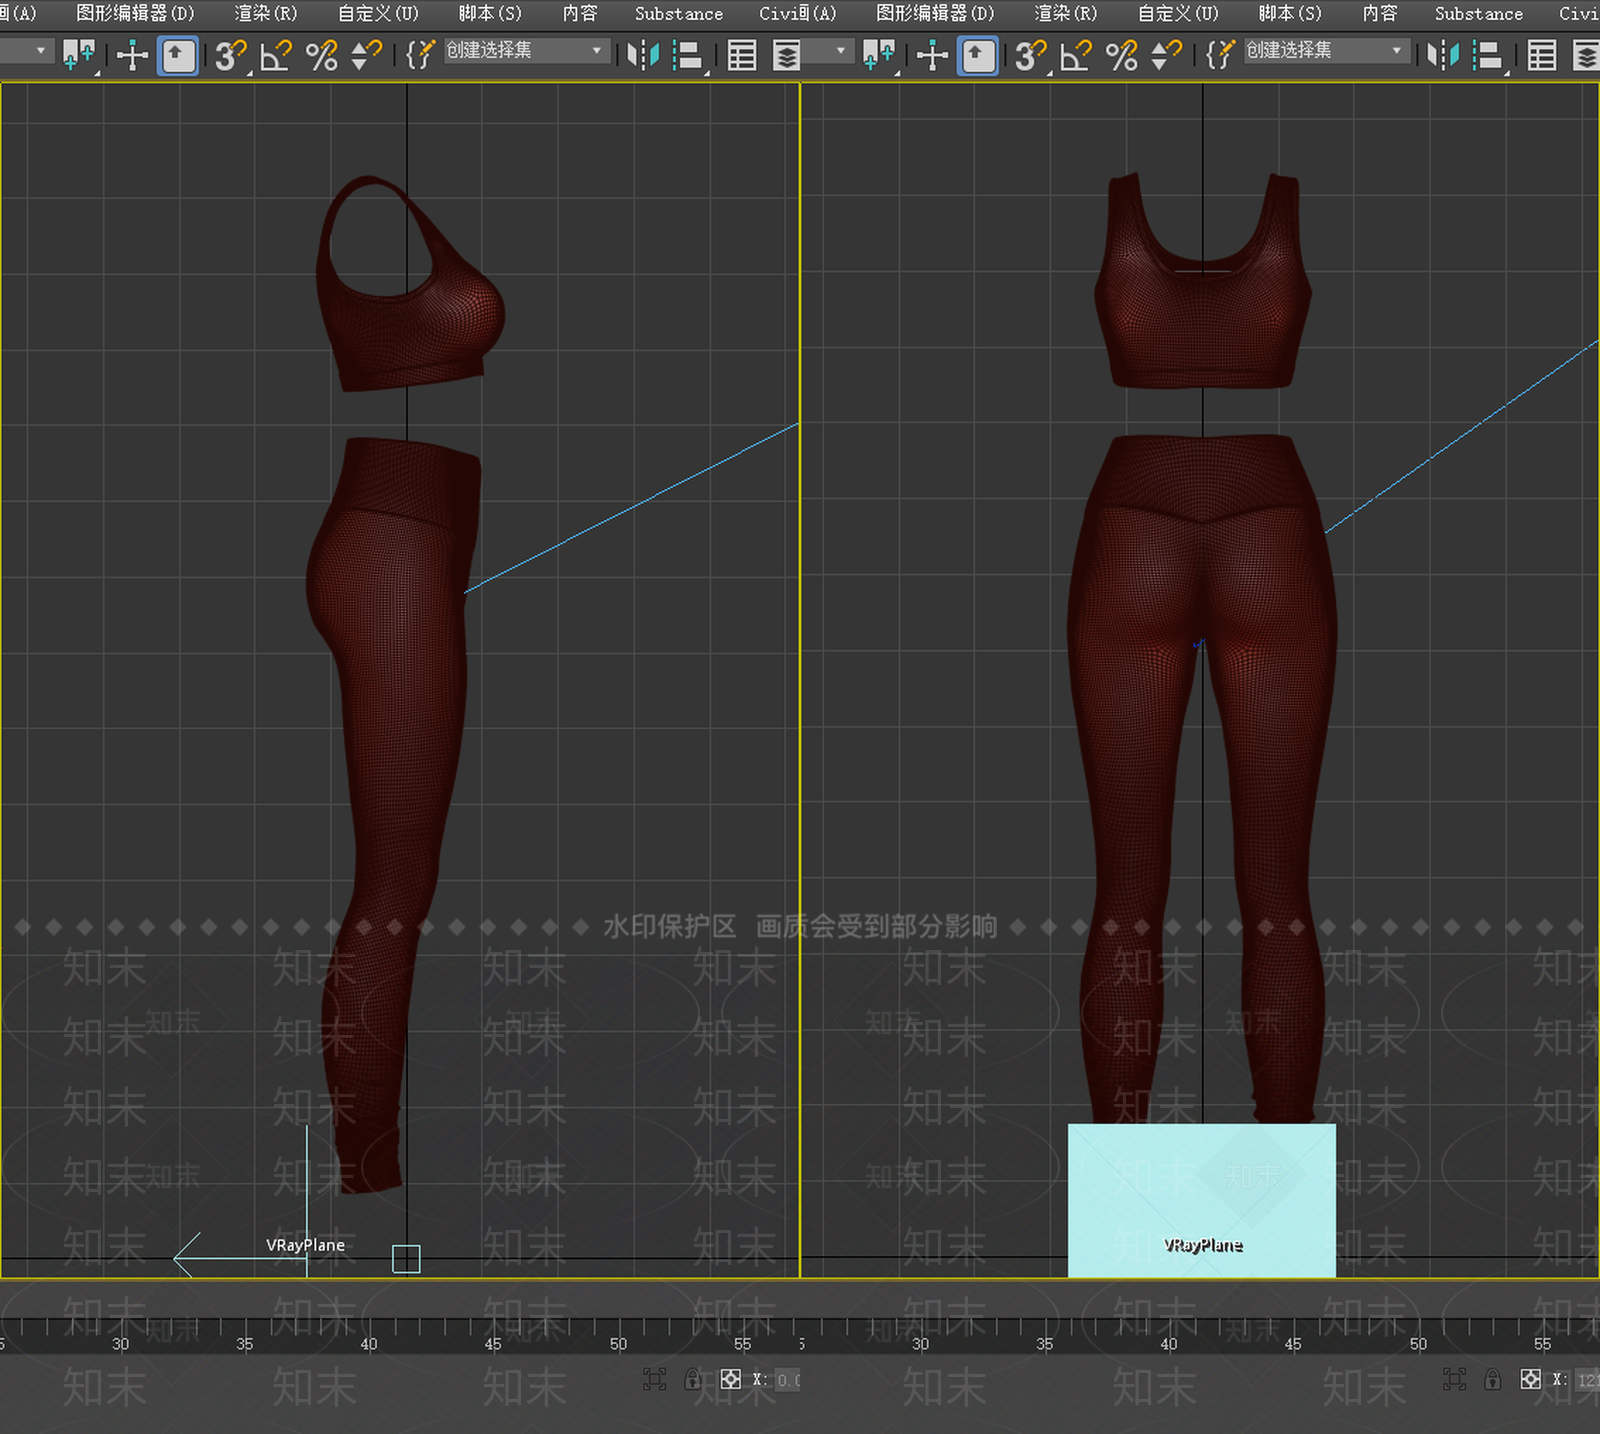Image resolution: width=1600 pixels, height=1434 pixels.
Task: Click Use Pivot Point Center icon in right window
Action: click(x=879, y=55)
